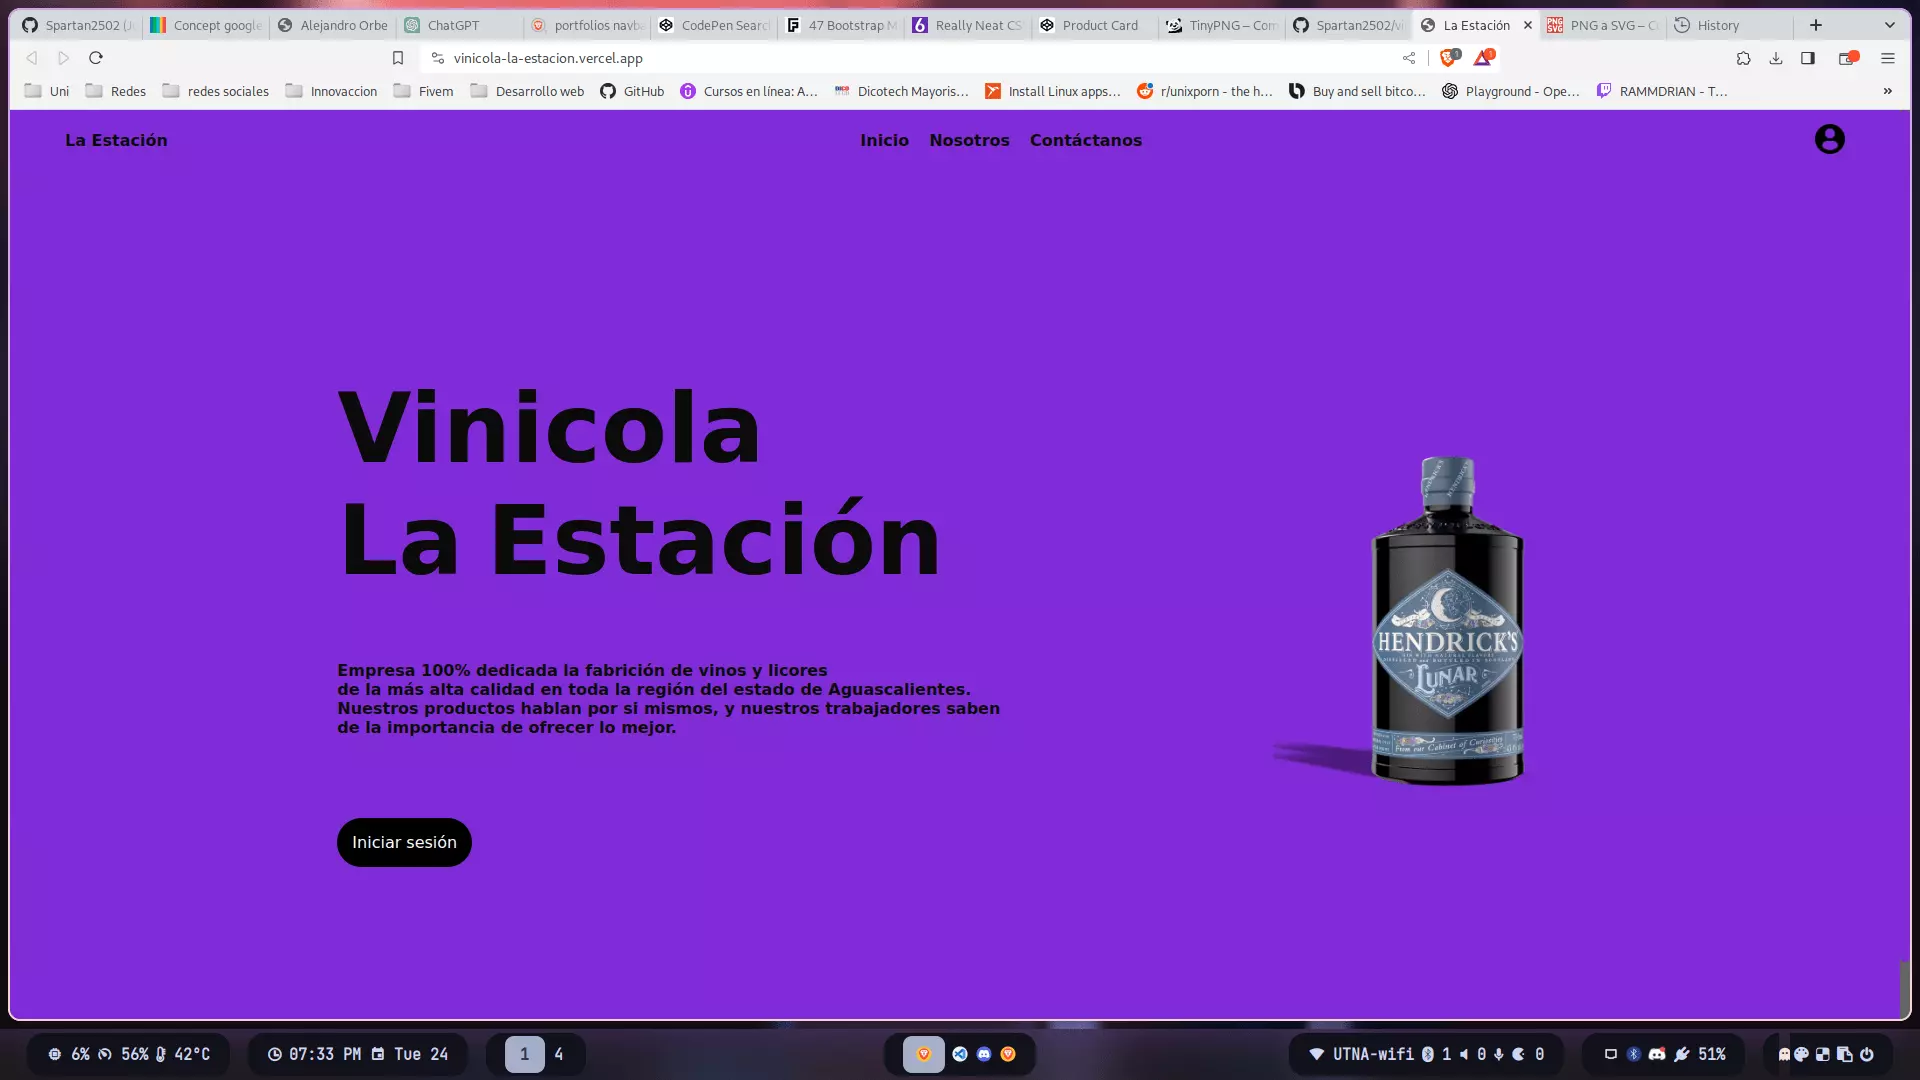Viewport: 1920px width, 1080px height.
Task: Open the r/unixporn bookmark
Action: coord(1205,91)
